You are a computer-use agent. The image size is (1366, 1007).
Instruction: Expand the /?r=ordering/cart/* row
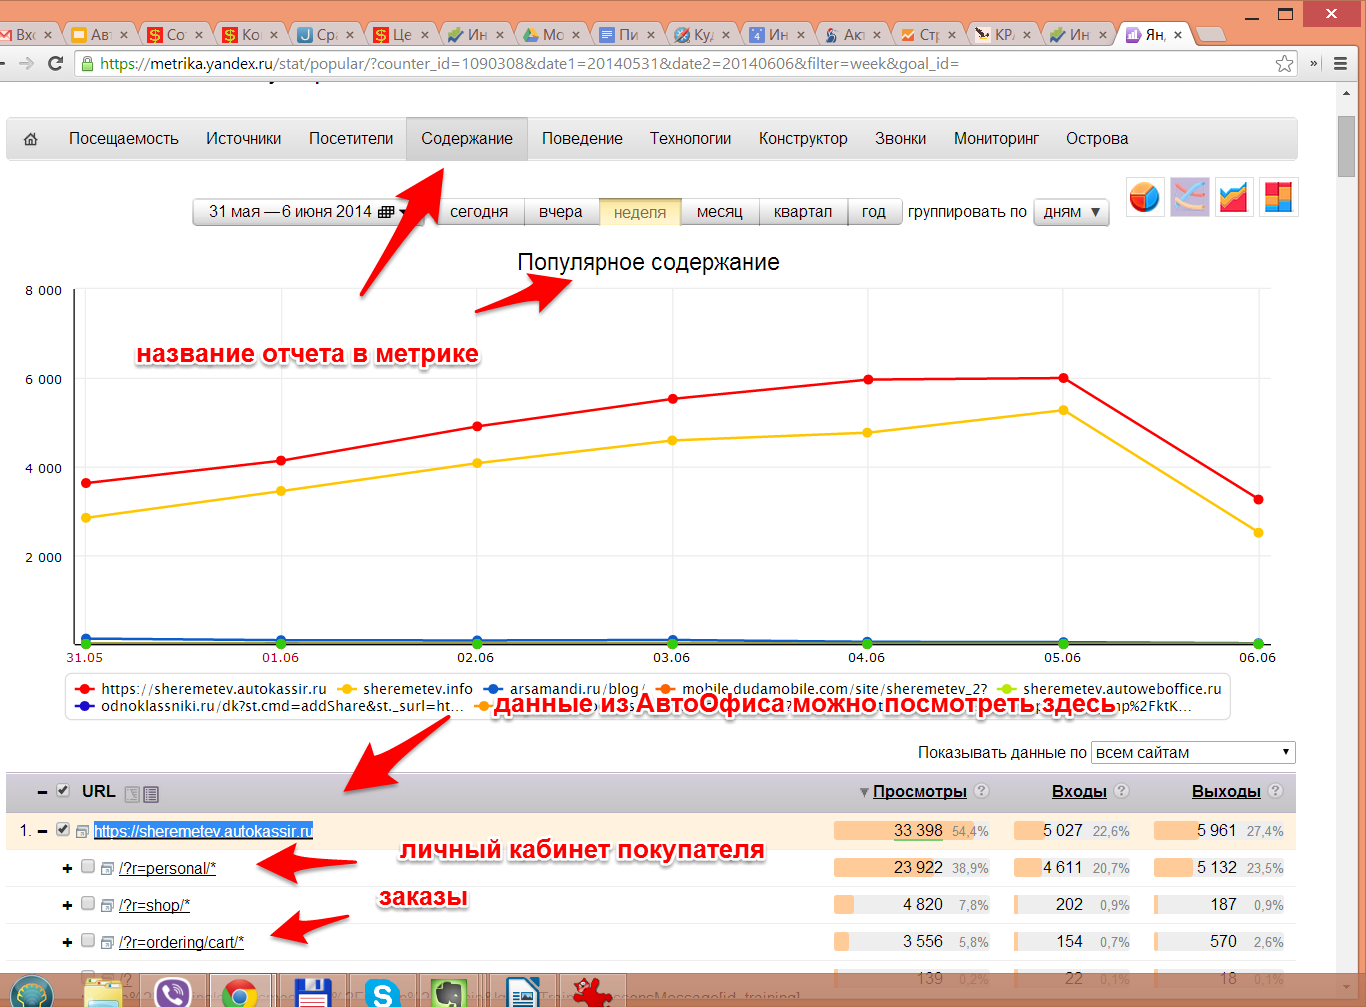pyautogui.click(x=67, y=942)
